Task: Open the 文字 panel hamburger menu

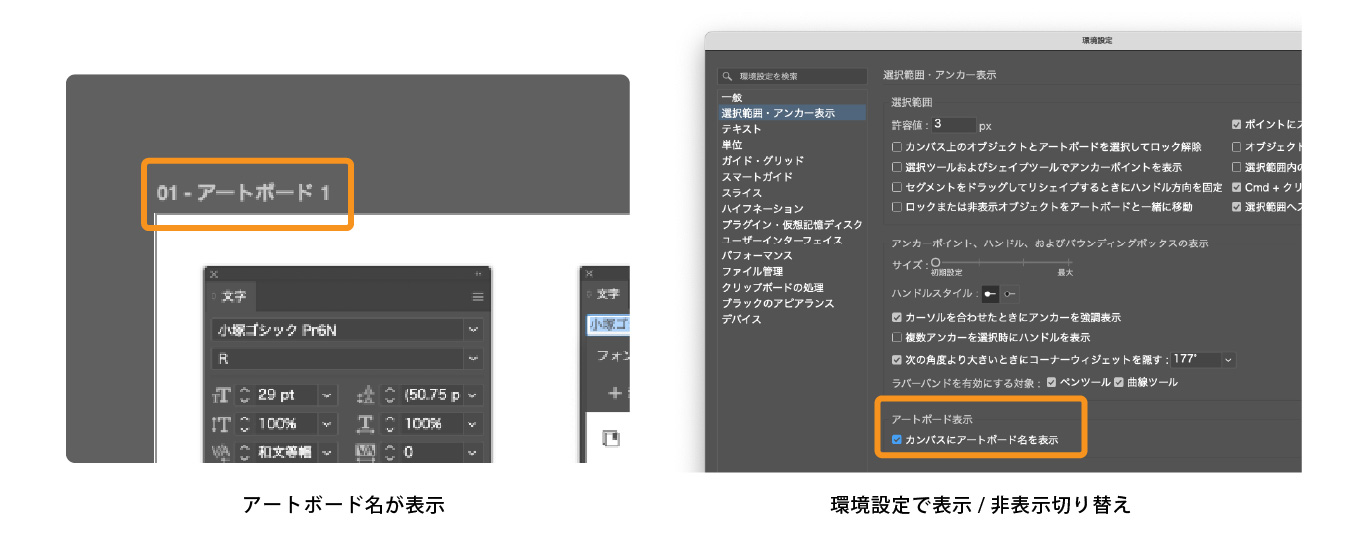Action: click(x=477, y=297)
